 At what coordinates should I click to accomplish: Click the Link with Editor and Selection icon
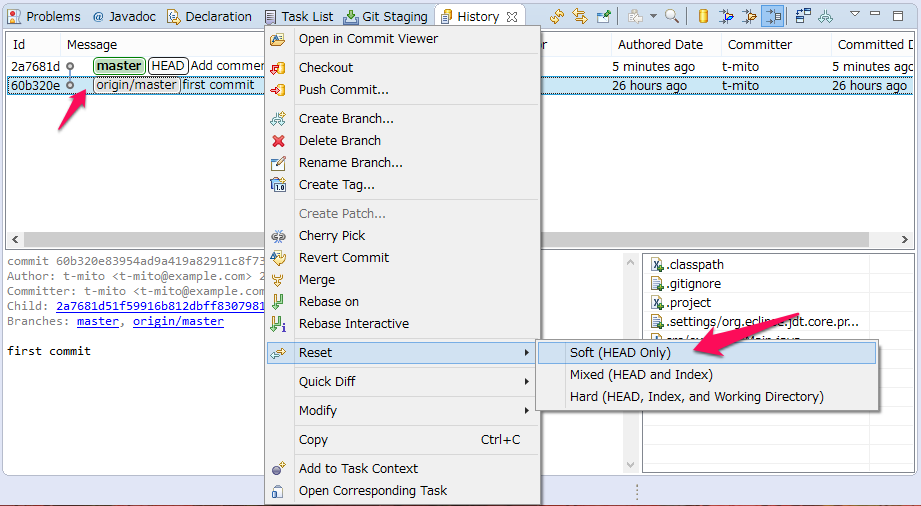[581, 16]
